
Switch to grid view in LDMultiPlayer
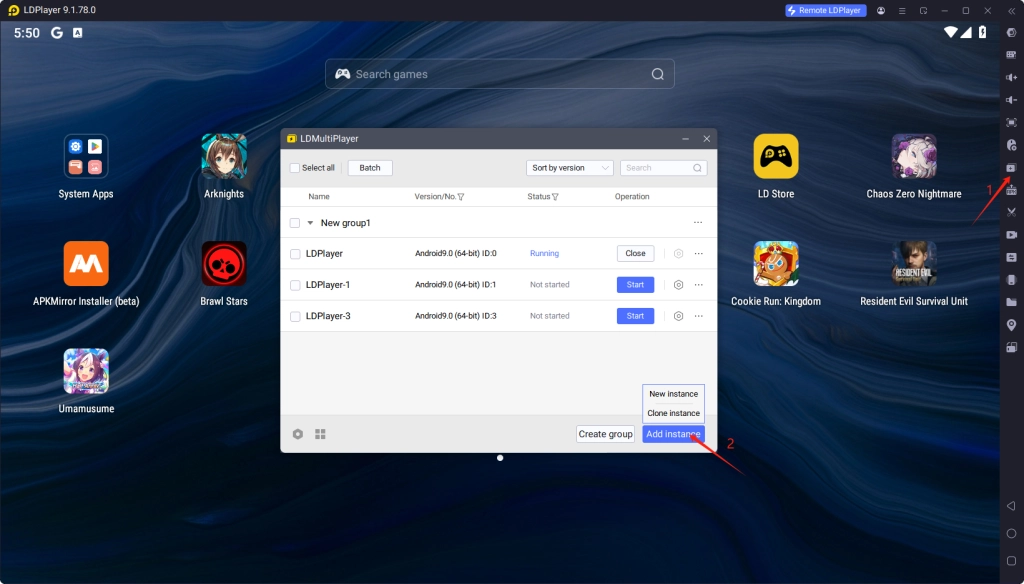coord(321,434)
